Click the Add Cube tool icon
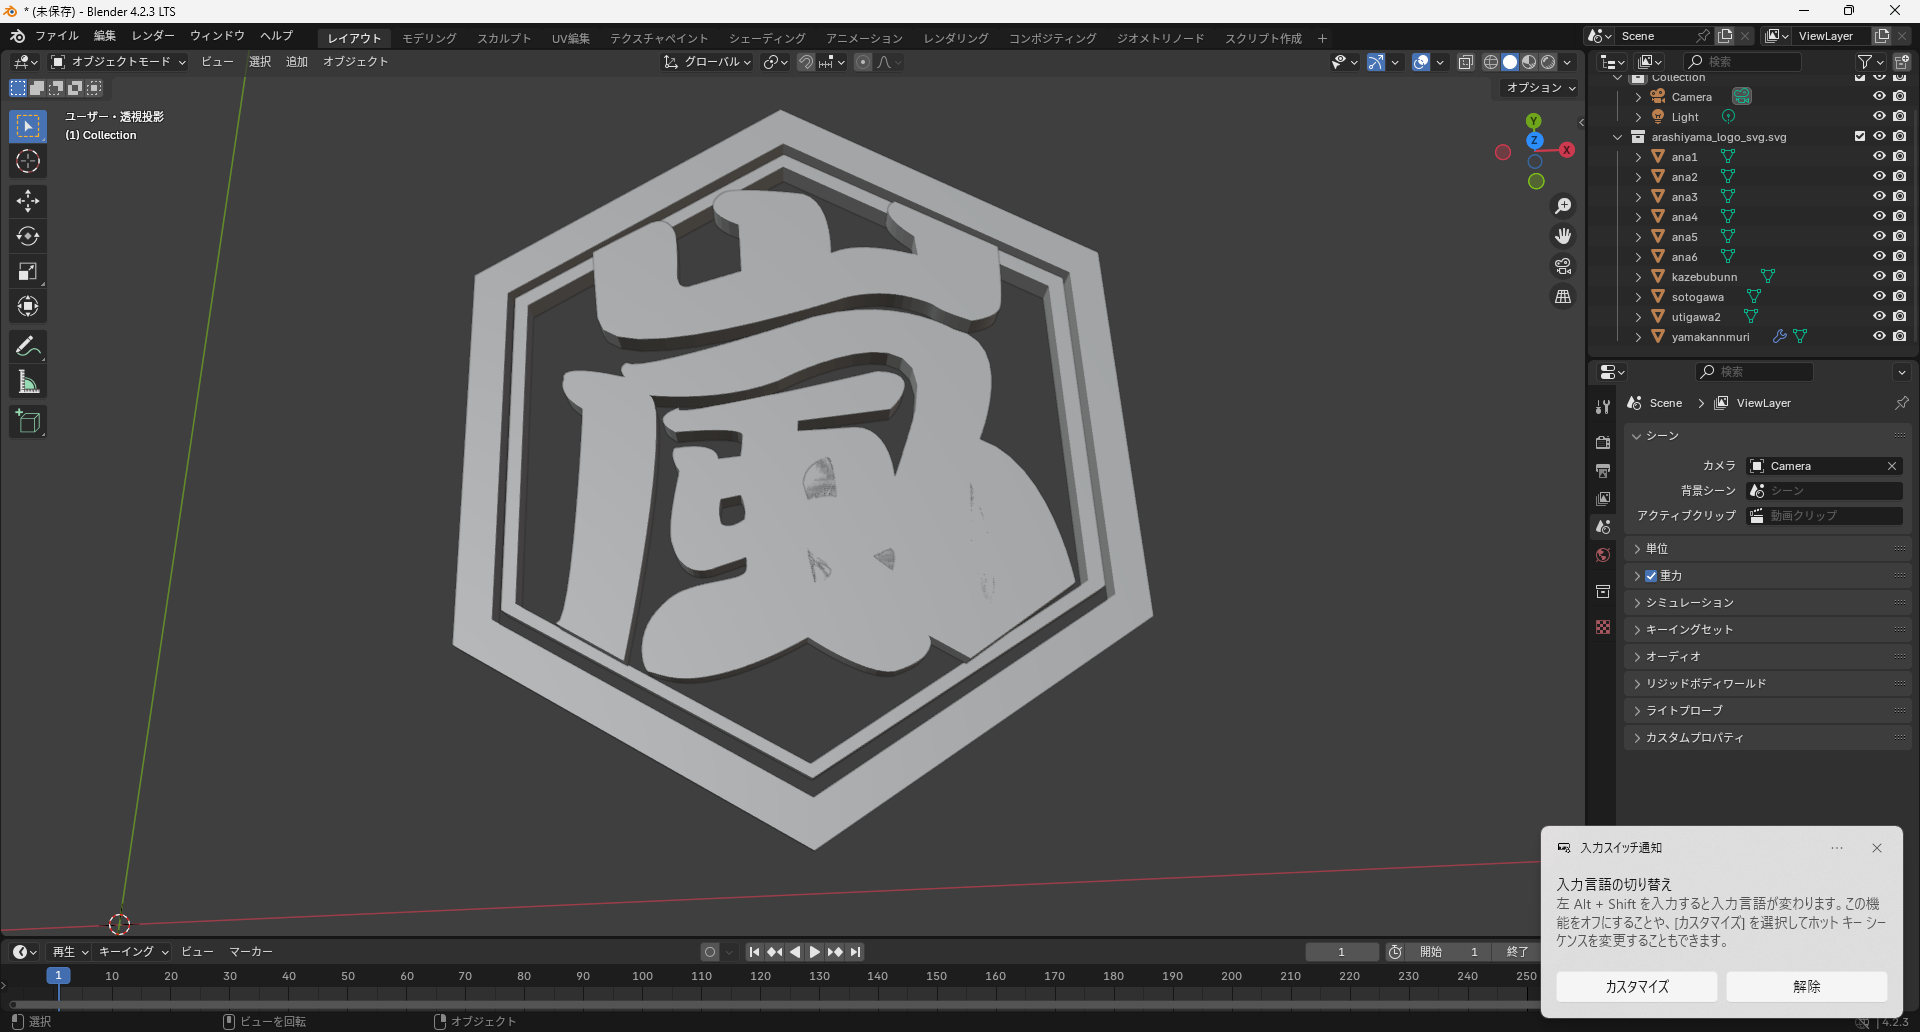Screen dimensions: 1920x1032 tap(28, 422)
